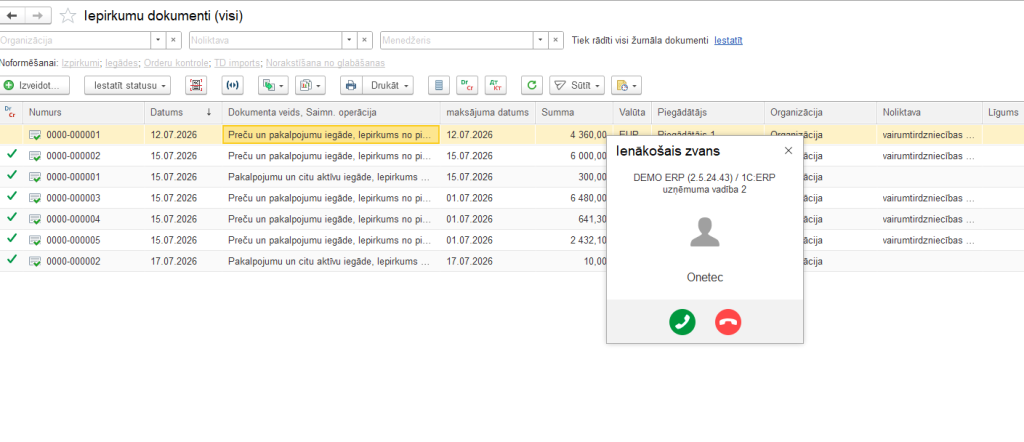
Task: Click the printer icon next to Drukāt
Action: (351, 85)
